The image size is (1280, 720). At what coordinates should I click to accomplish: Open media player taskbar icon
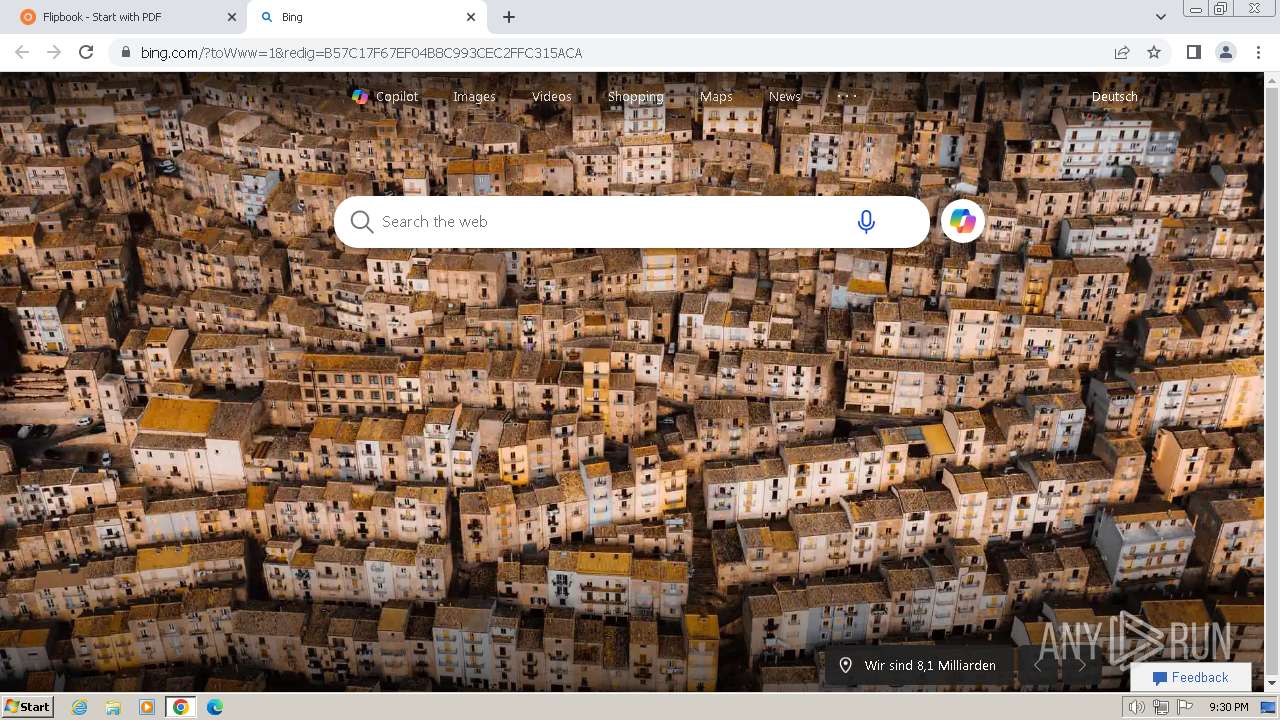(x=147, y=707)
